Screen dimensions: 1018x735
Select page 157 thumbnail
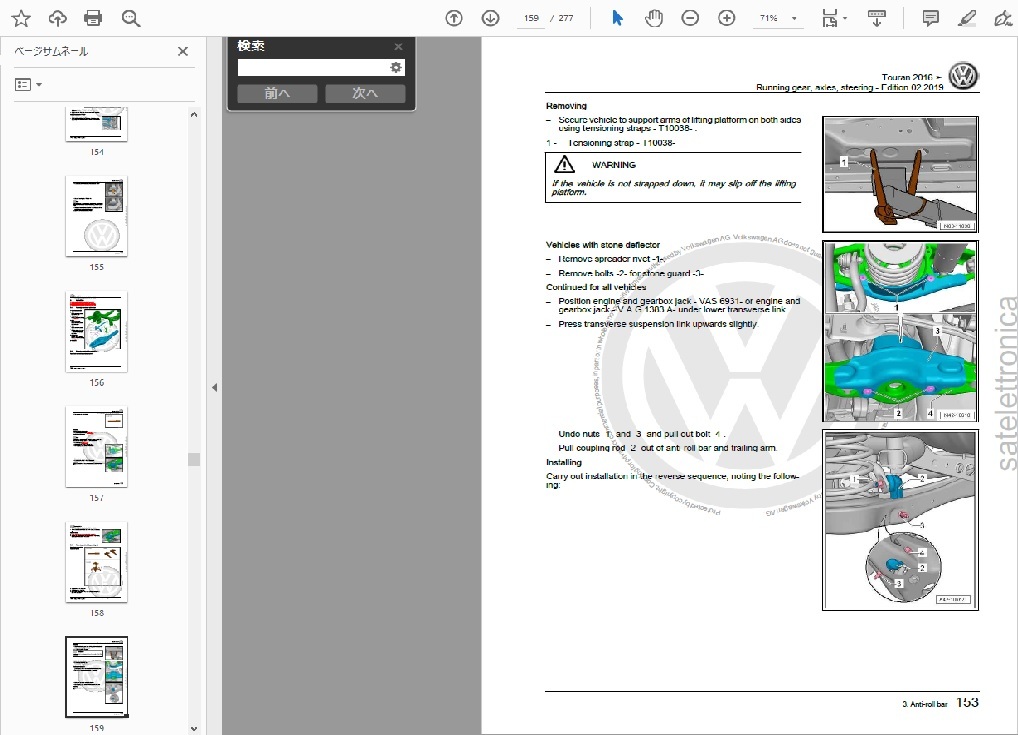[x=96, y=447]
